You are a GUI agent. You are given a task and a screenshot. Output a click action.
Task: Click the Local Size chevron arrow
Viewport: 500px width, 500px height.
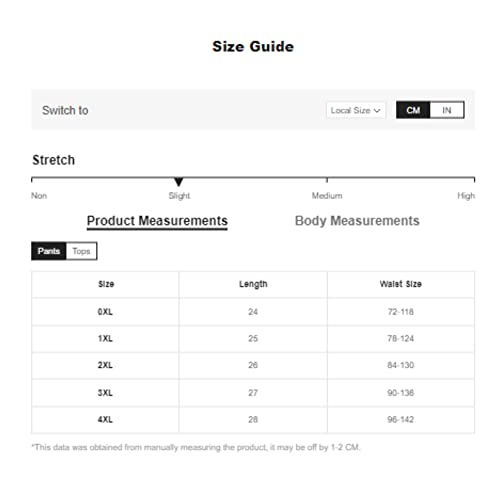click(377, 111)
